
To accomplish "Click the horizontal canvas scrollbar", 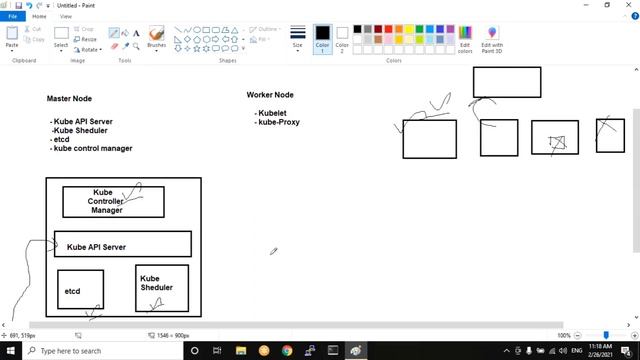I will tap(296, 325).
